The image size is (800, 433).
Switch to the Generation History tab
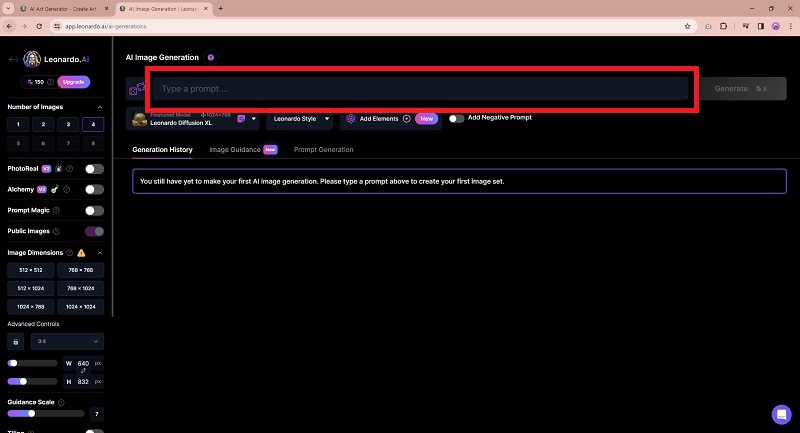[x=162, y=149]
